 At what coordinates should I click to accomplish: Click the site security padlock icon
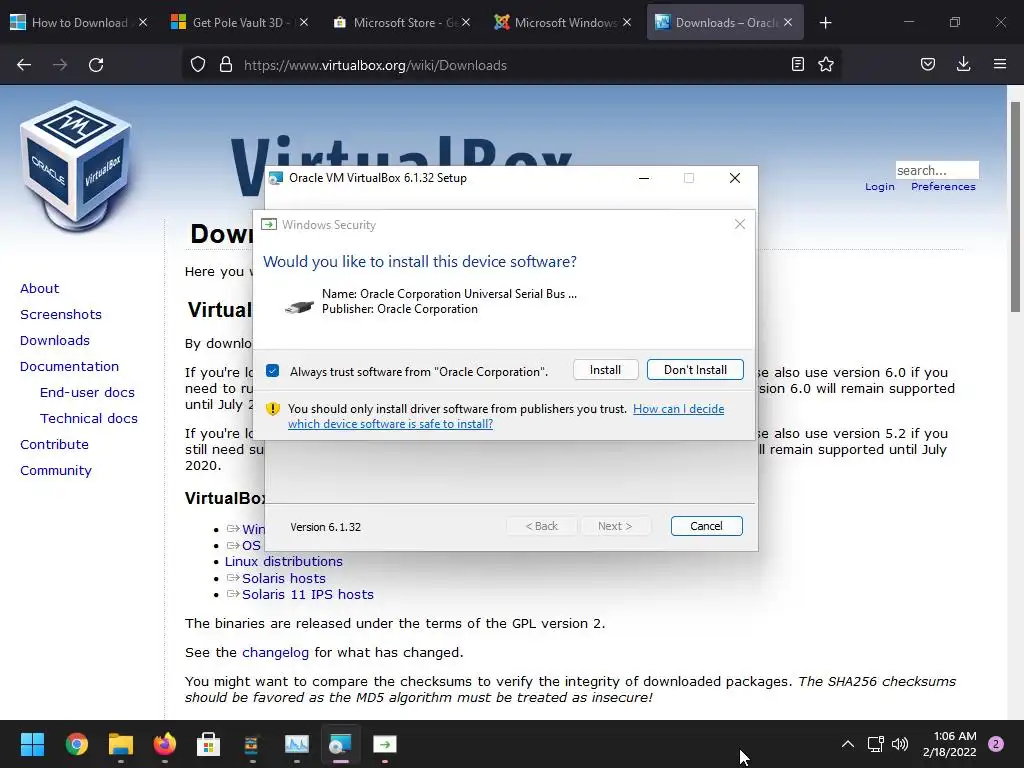pyautogui.click(x=226, y=65)
